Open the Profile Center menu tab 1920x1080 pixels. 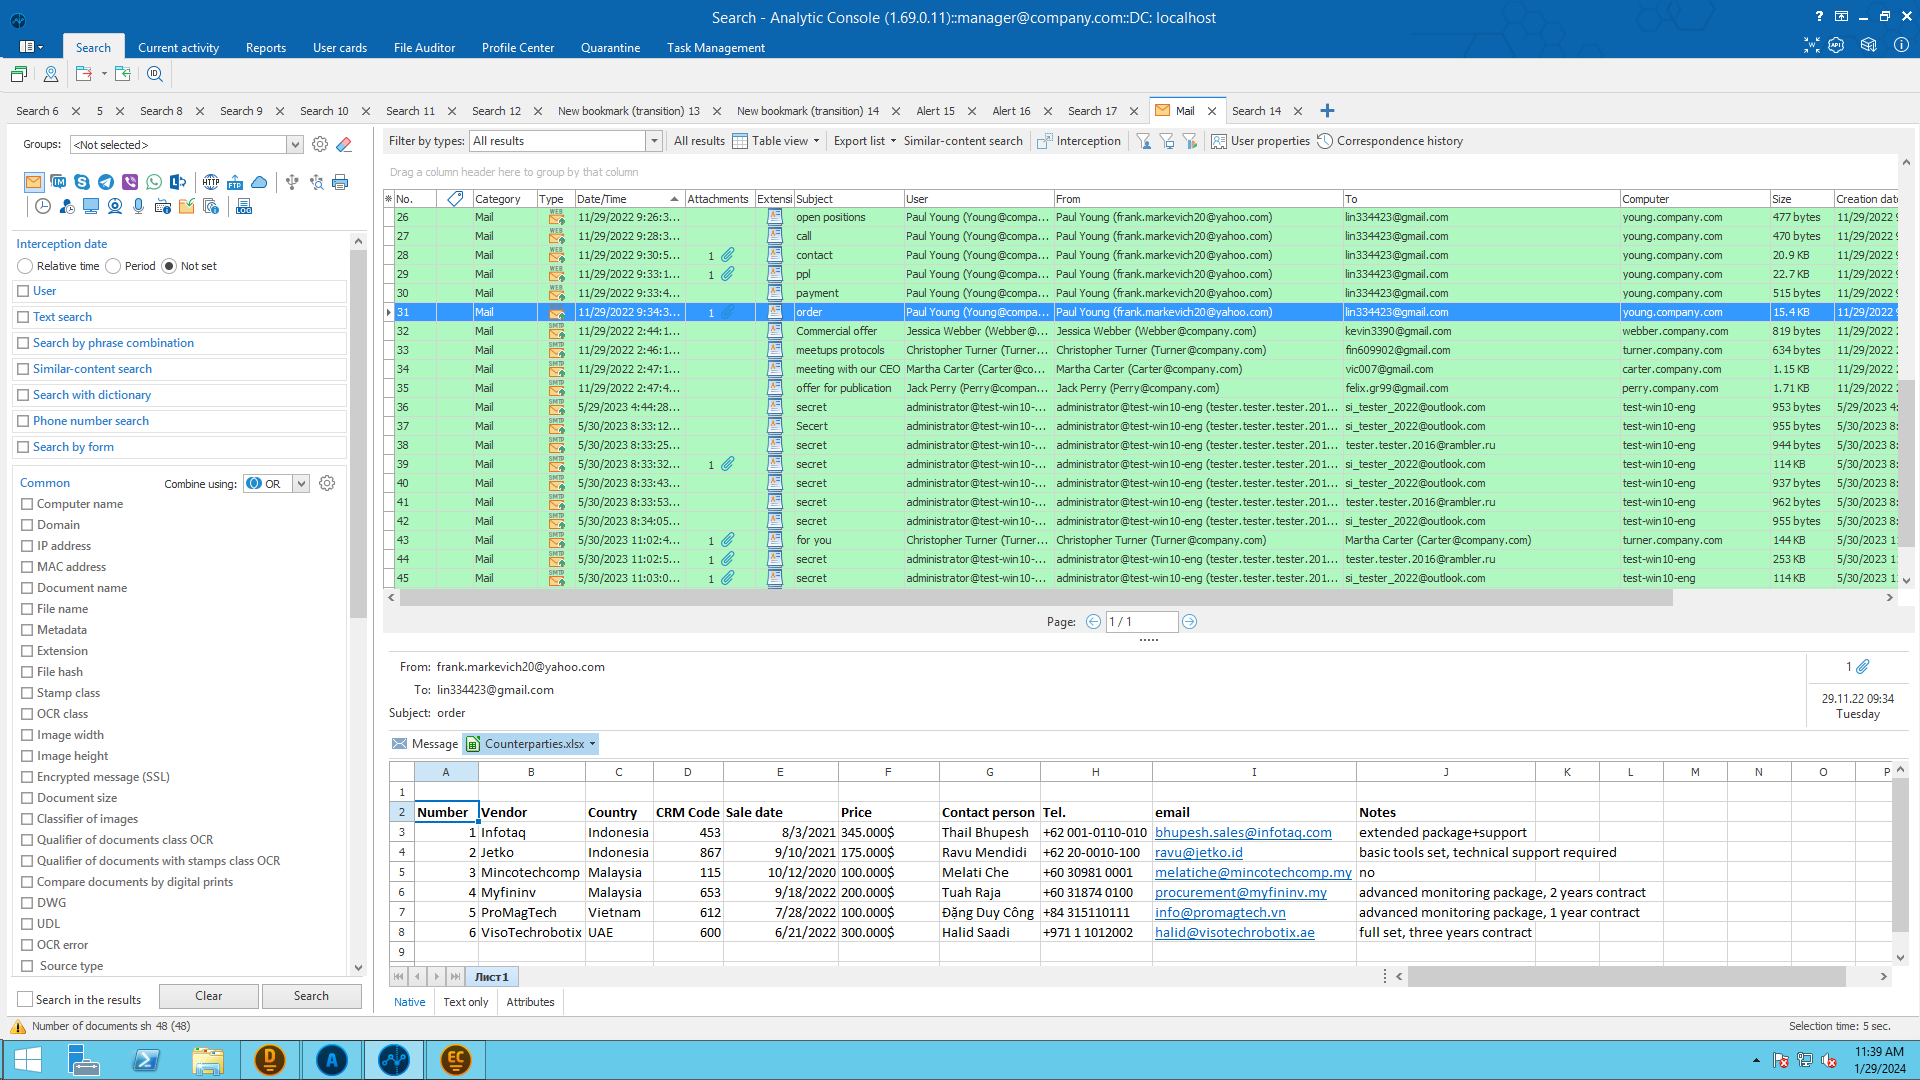[517, 48]
